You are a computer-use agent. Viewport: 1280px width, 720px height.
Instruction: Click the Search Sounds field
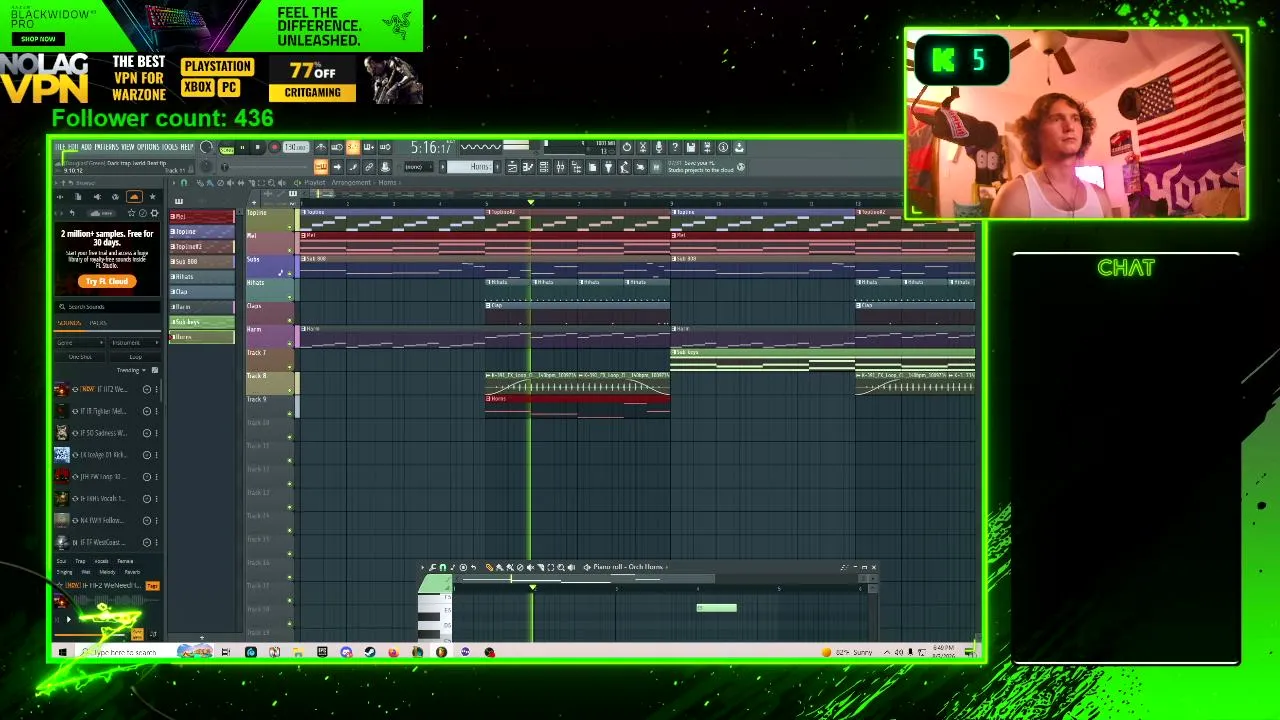coord(108,307)
